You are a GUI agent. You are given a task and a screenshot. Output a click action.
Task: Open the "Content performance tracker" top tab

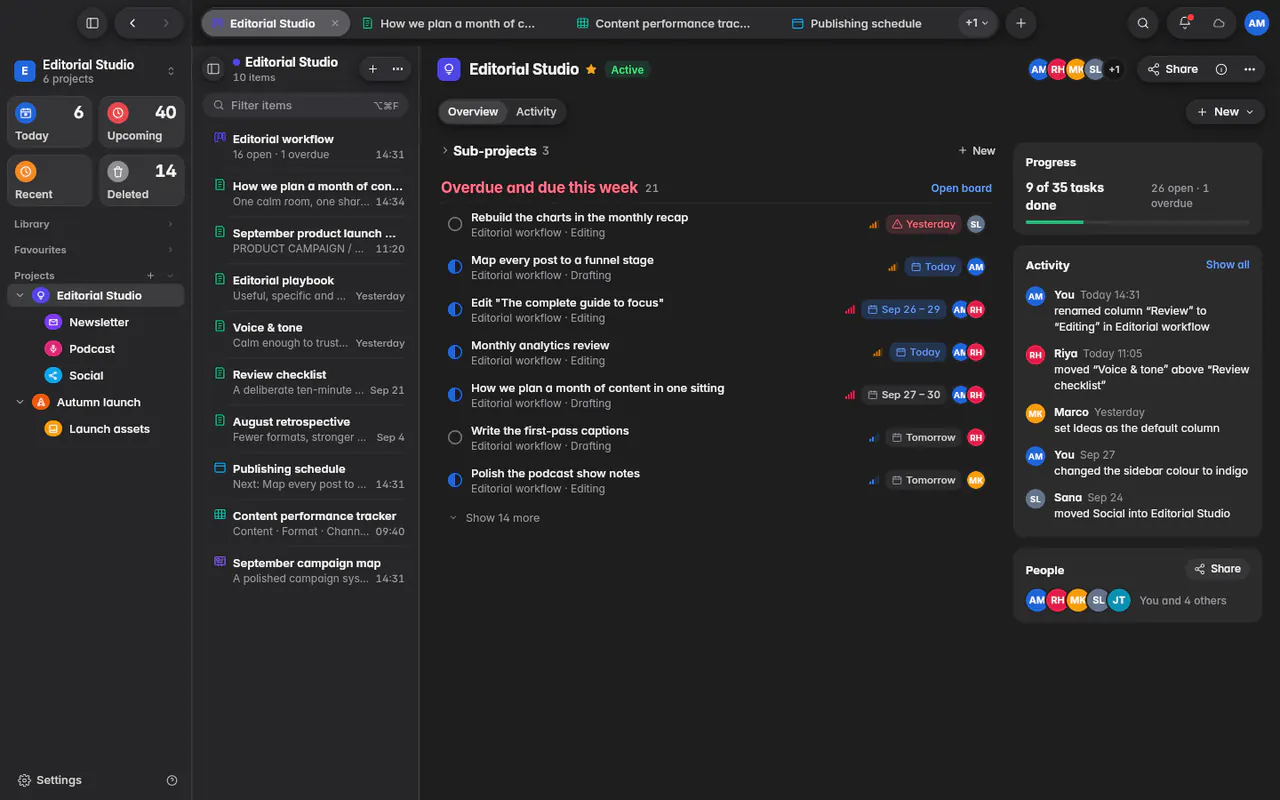tap(664, 23)
